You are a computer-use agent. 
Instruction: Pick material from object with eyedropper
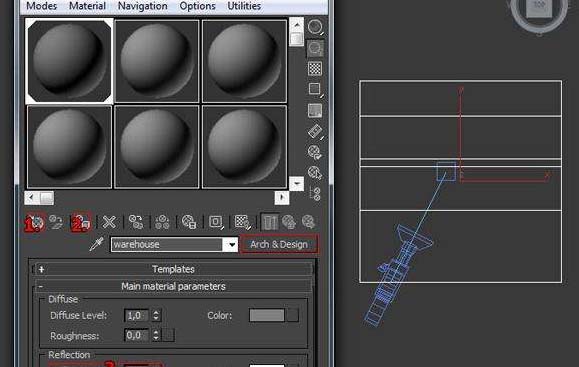[97, 244]
